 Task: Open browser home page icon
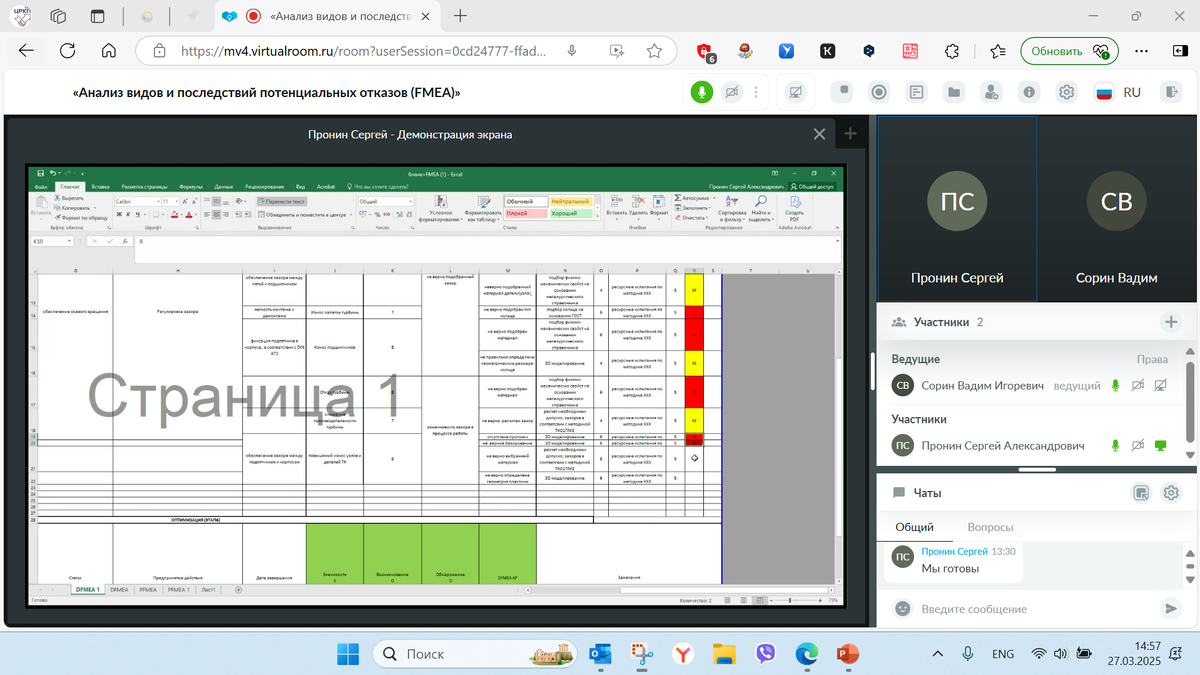click(109, 51)
